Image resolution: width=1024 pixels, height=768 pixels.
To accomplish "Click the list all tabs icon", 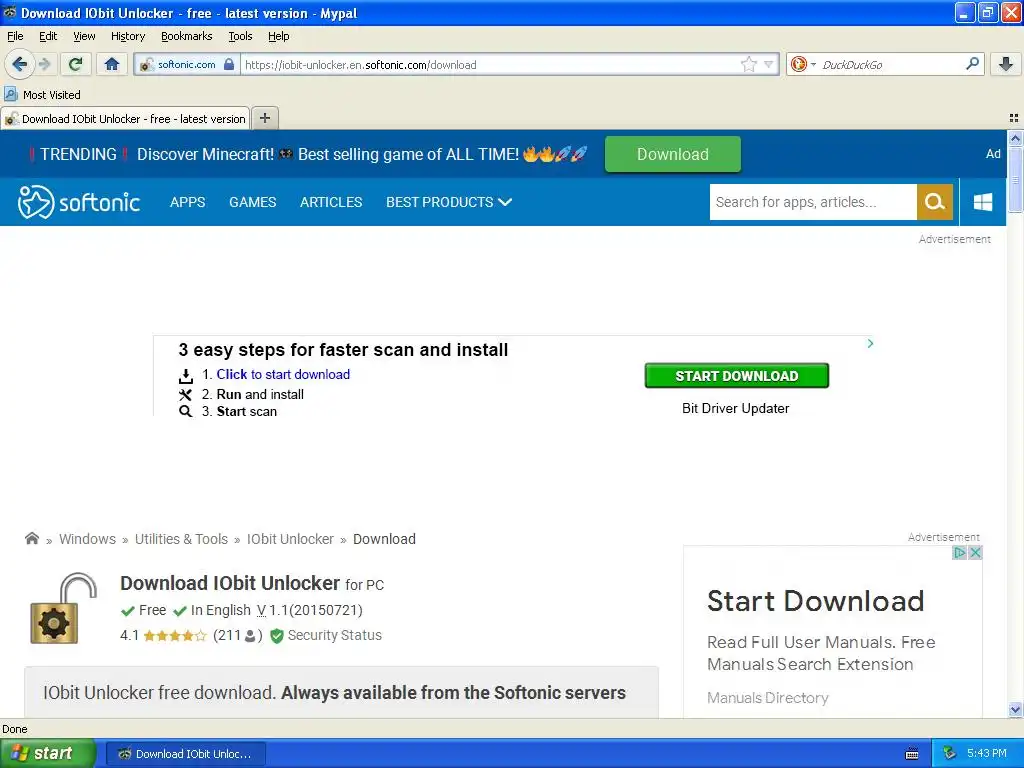I will [1014, 118].
